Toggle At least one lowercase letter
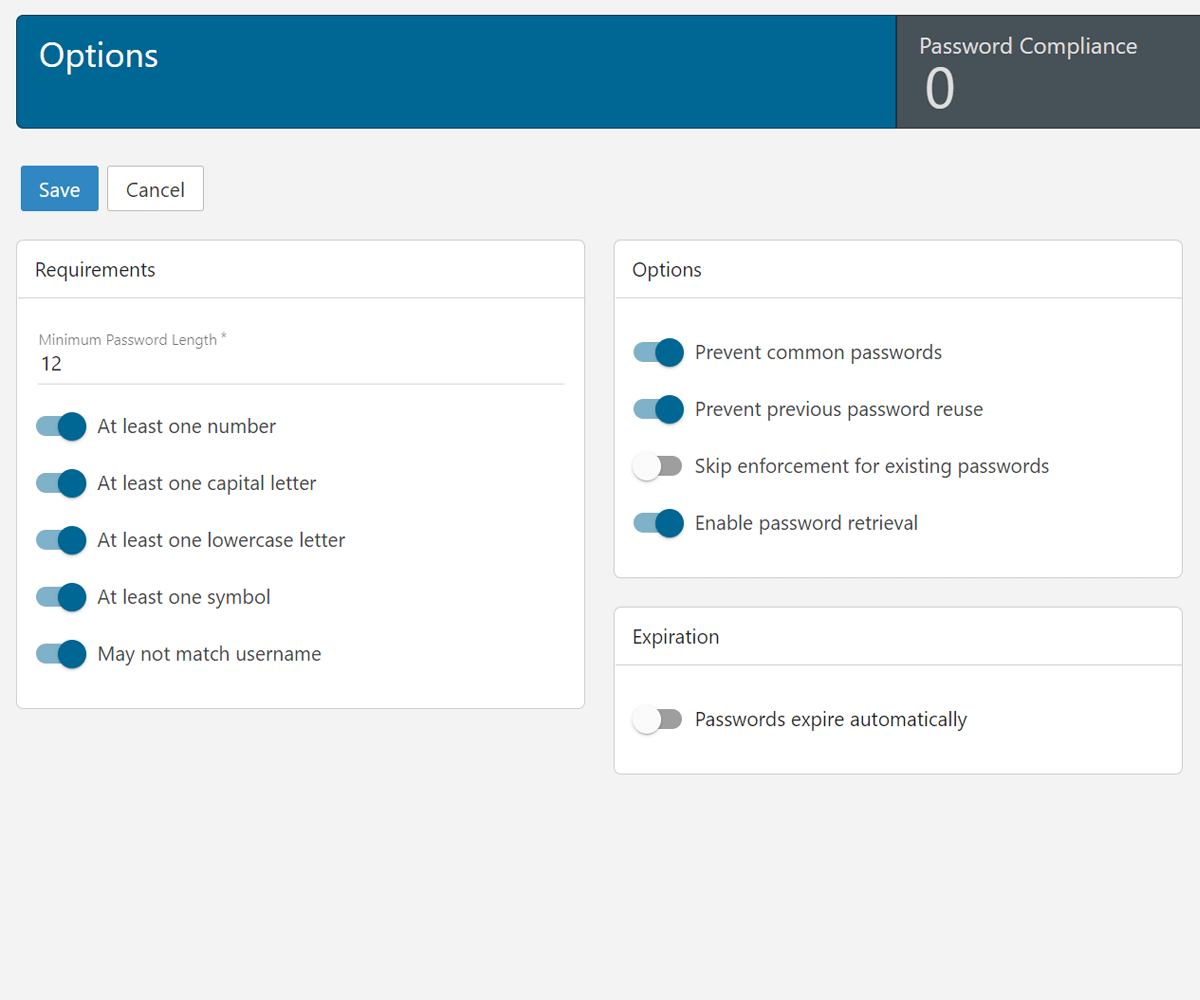The width and height of the screenshot is (1200, 1000). click(61, 540)
